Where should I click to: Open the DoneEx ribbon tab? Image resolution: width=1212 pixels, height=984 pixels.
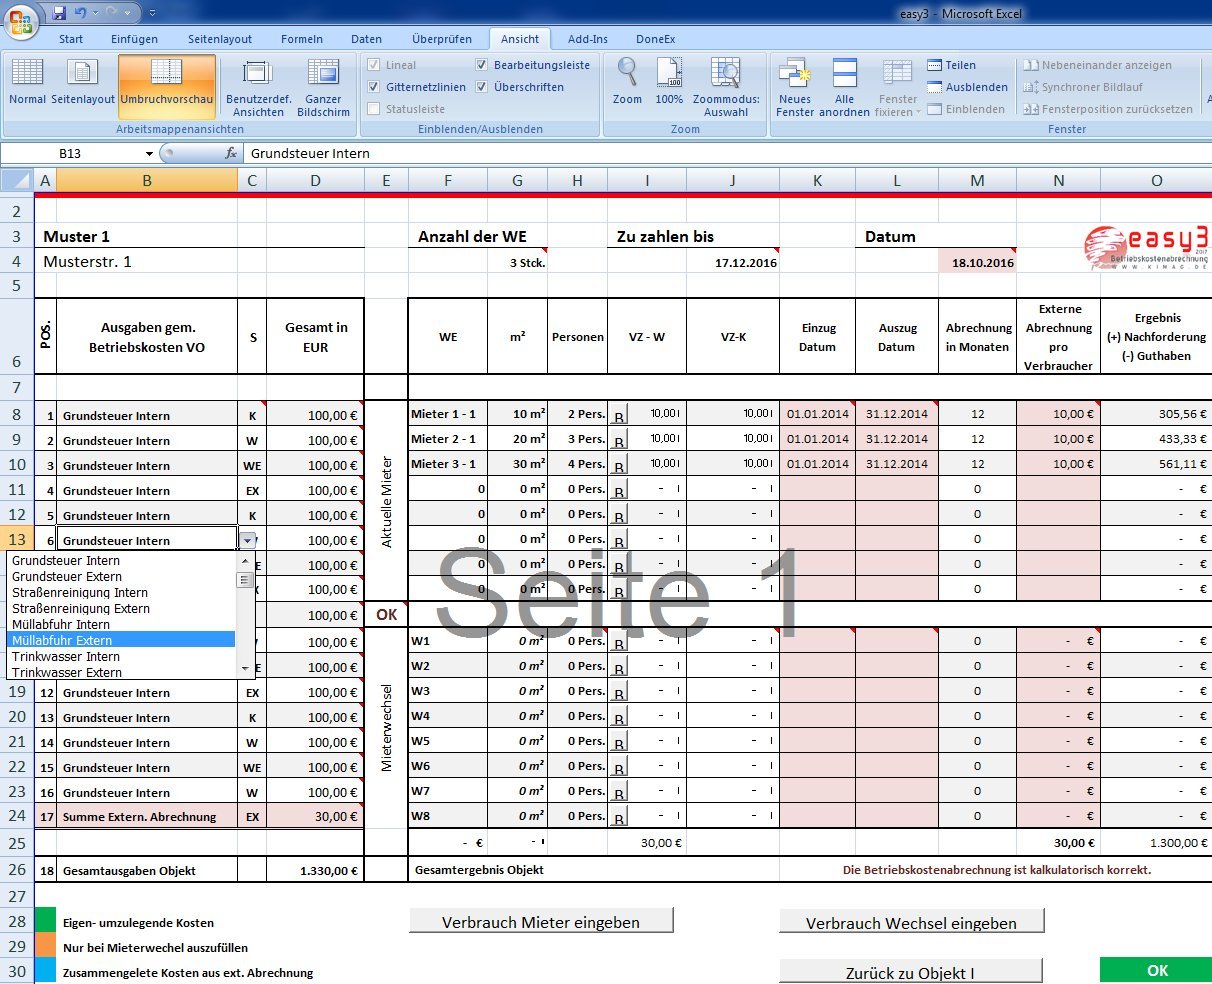(656, 39)
